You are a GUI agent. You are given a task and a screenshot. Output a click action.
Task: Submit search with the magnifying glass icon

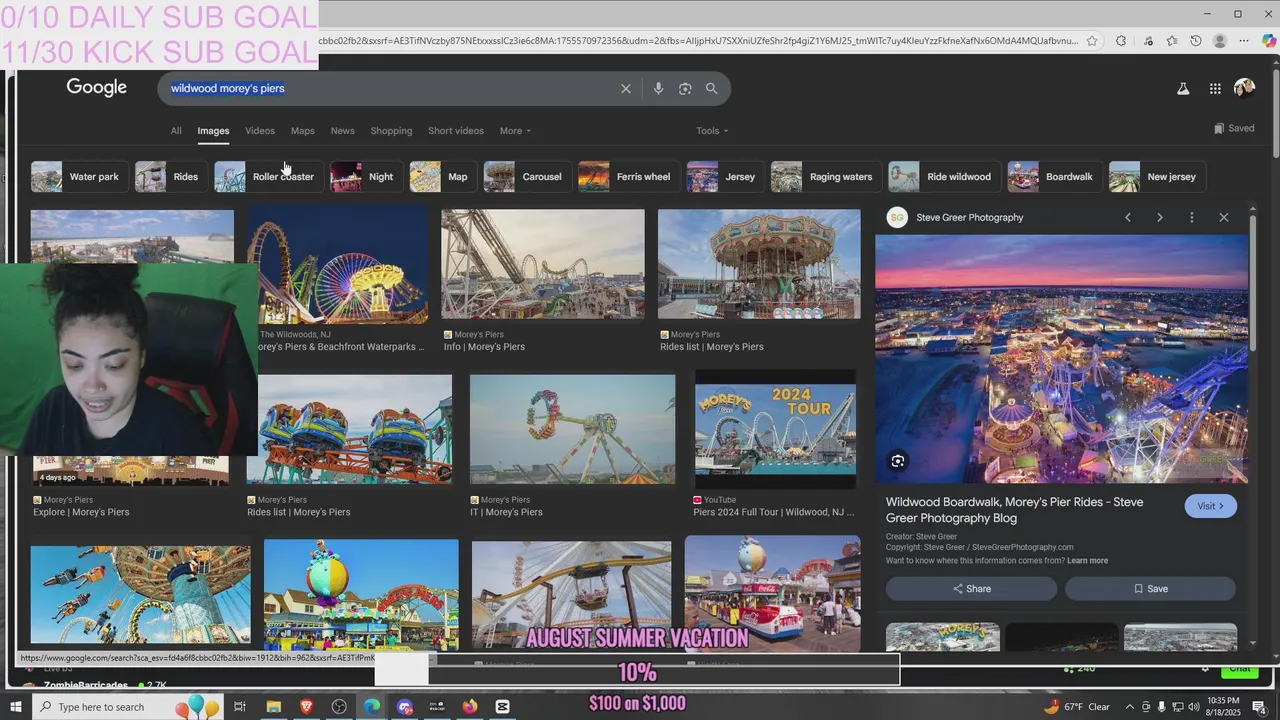(x=711, y=89)
